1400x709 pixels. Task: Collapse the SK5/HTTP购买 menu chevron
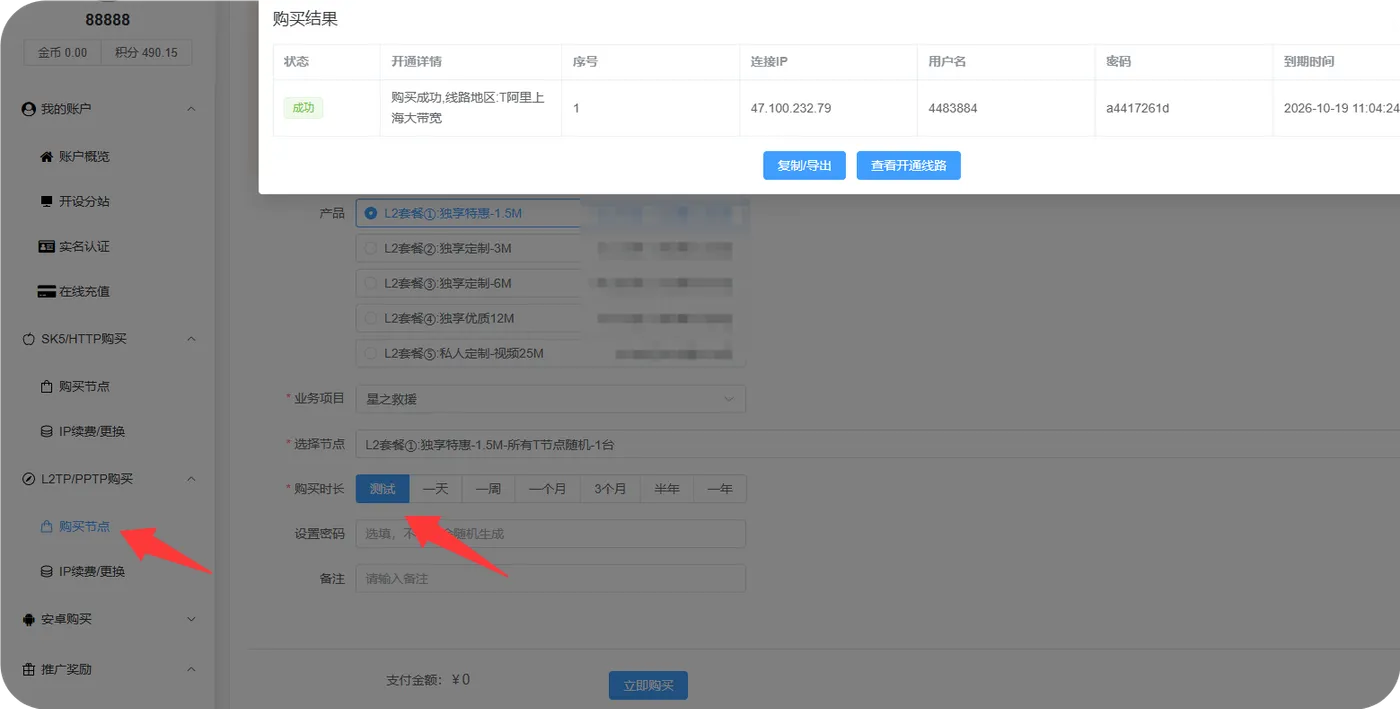point(191,339)
